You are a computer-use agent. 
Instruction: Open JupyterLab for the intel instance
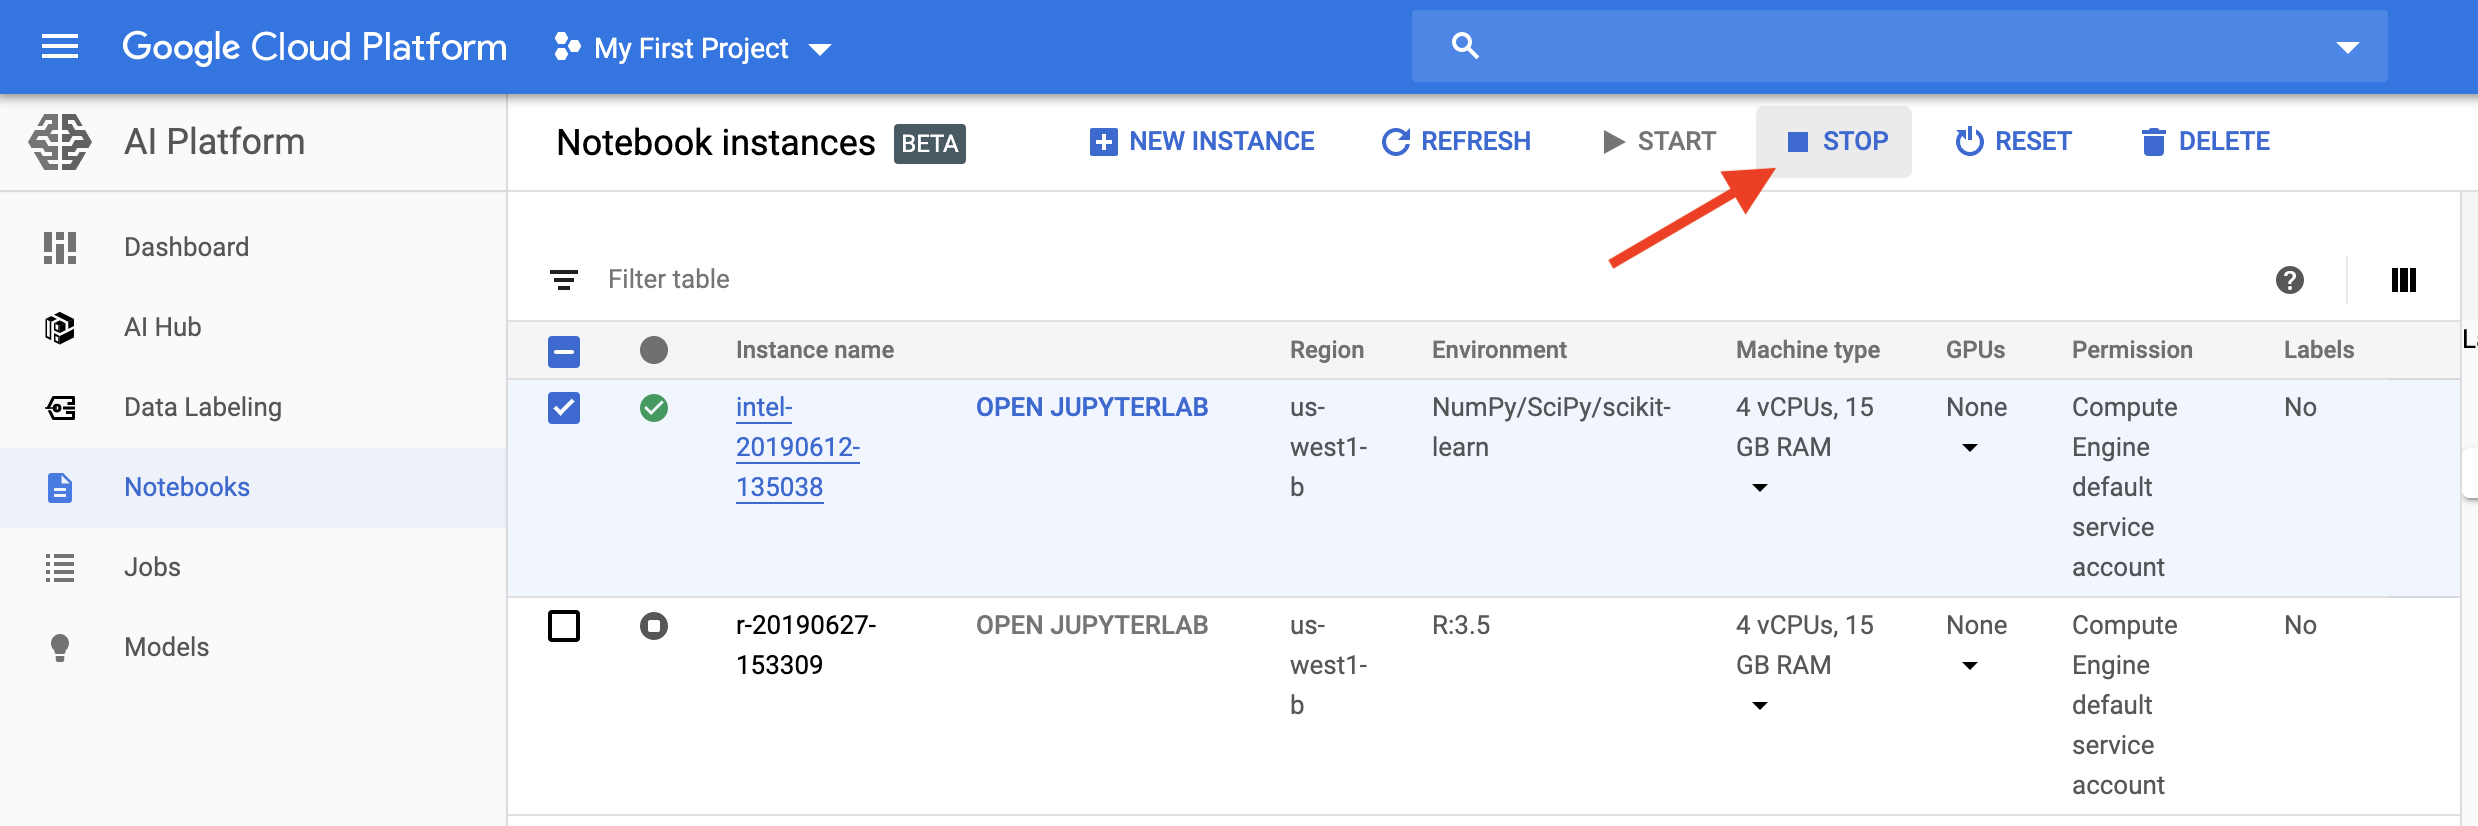1092,407
